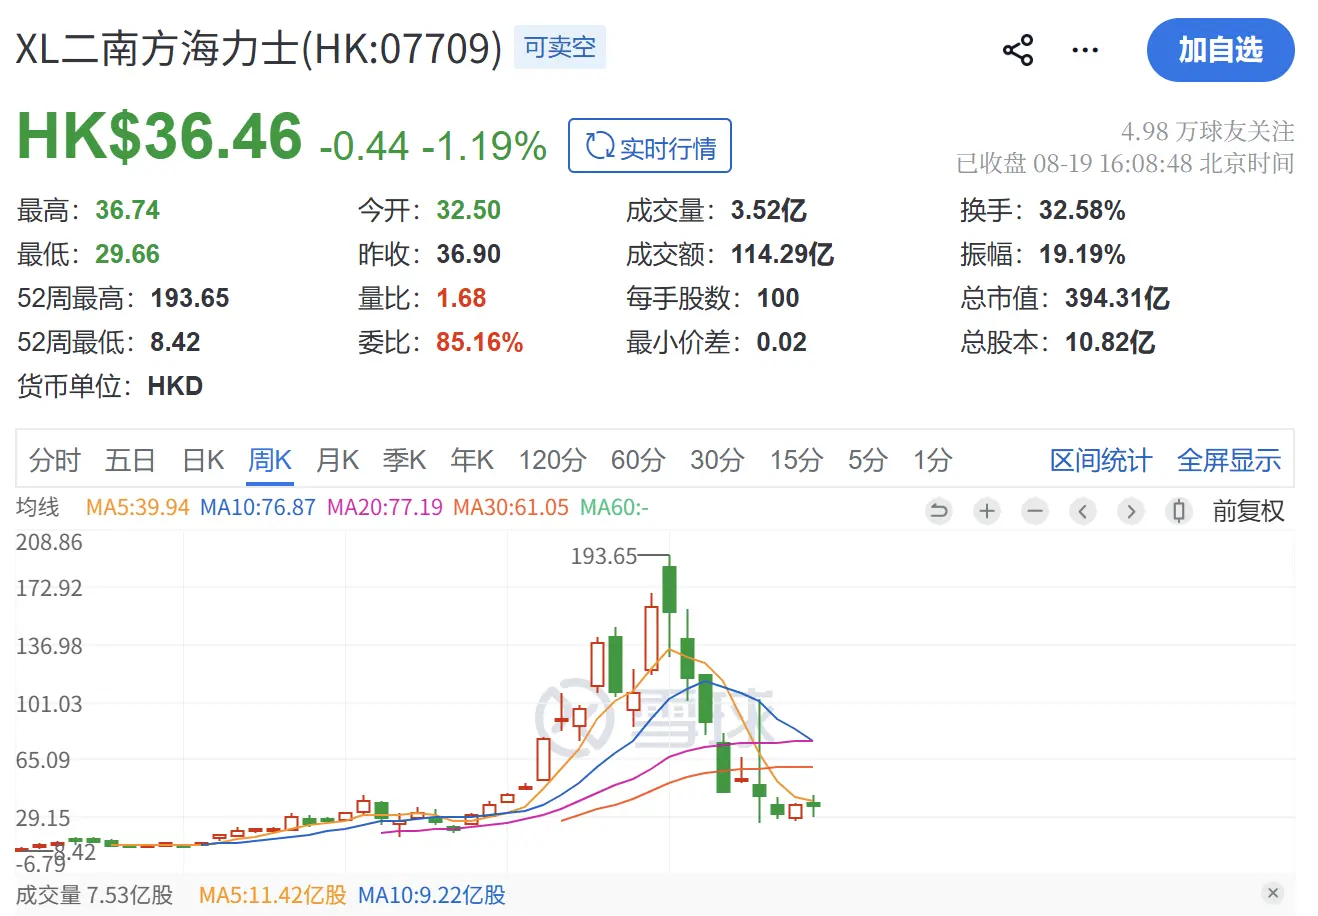
Task: Zoom in chart with plus icon
Action: click(x=987, y=511)
